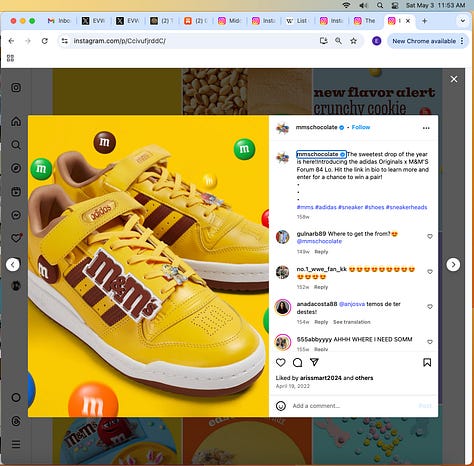Open the #sneakerheads hashtag link
Image resolution: width=474 pixels, height=466 pixels.
click(x=406, y=207)
